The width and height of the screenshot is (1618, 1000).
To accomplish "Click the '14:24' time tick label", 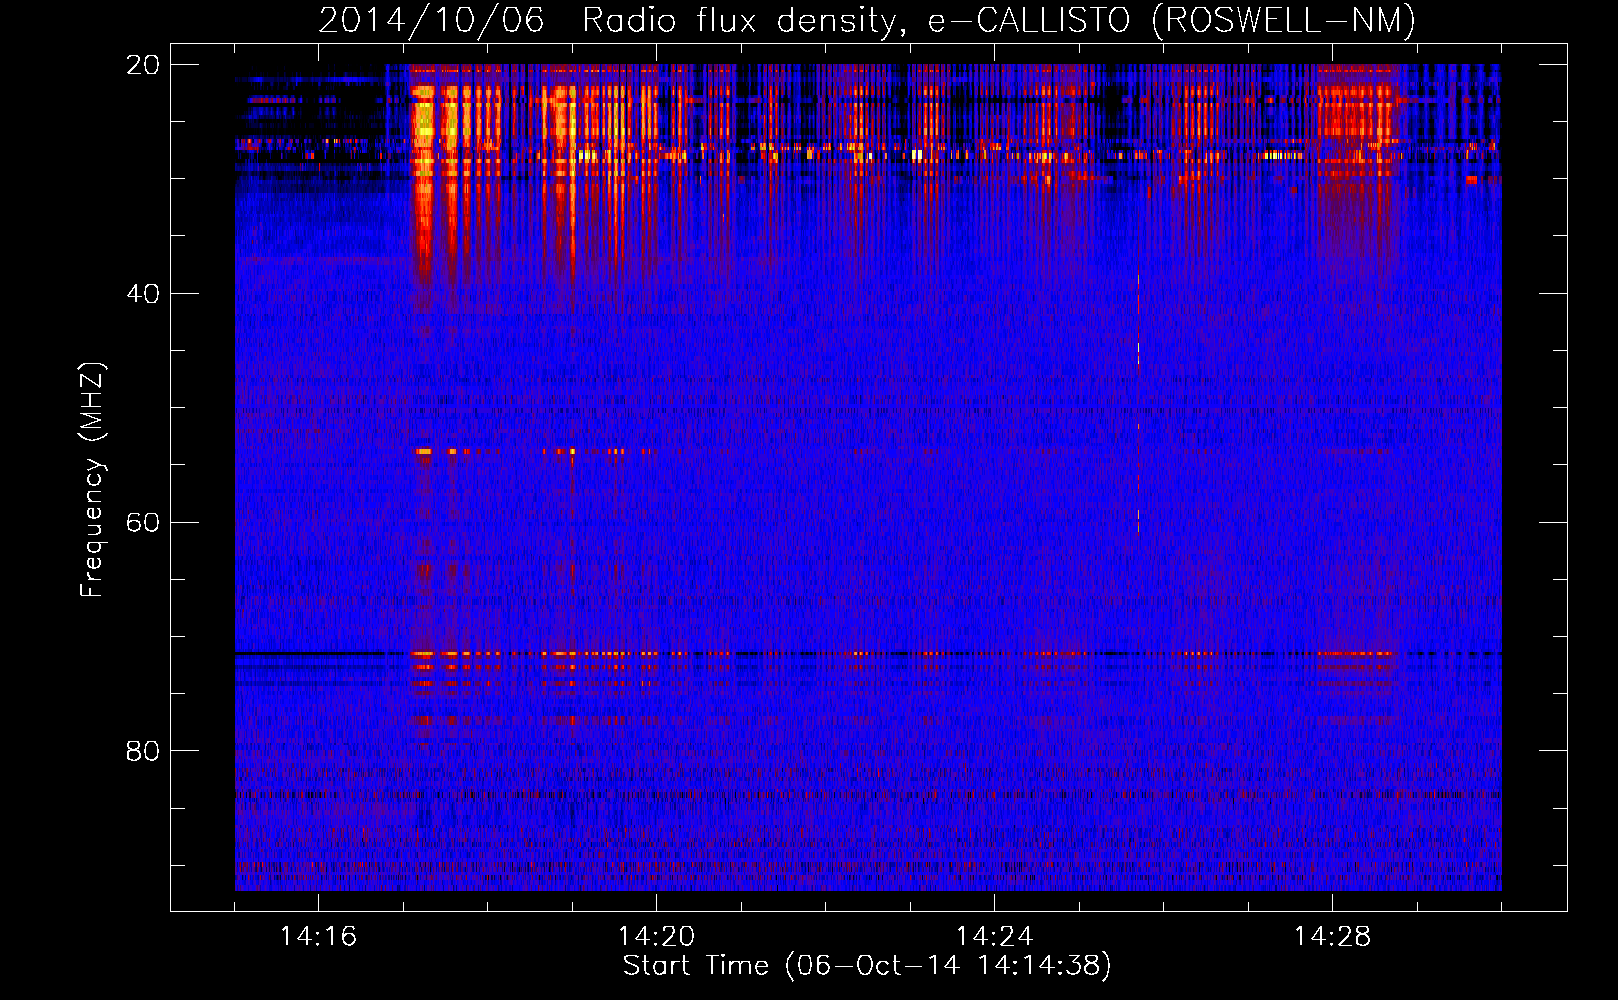I will [994, 937].
